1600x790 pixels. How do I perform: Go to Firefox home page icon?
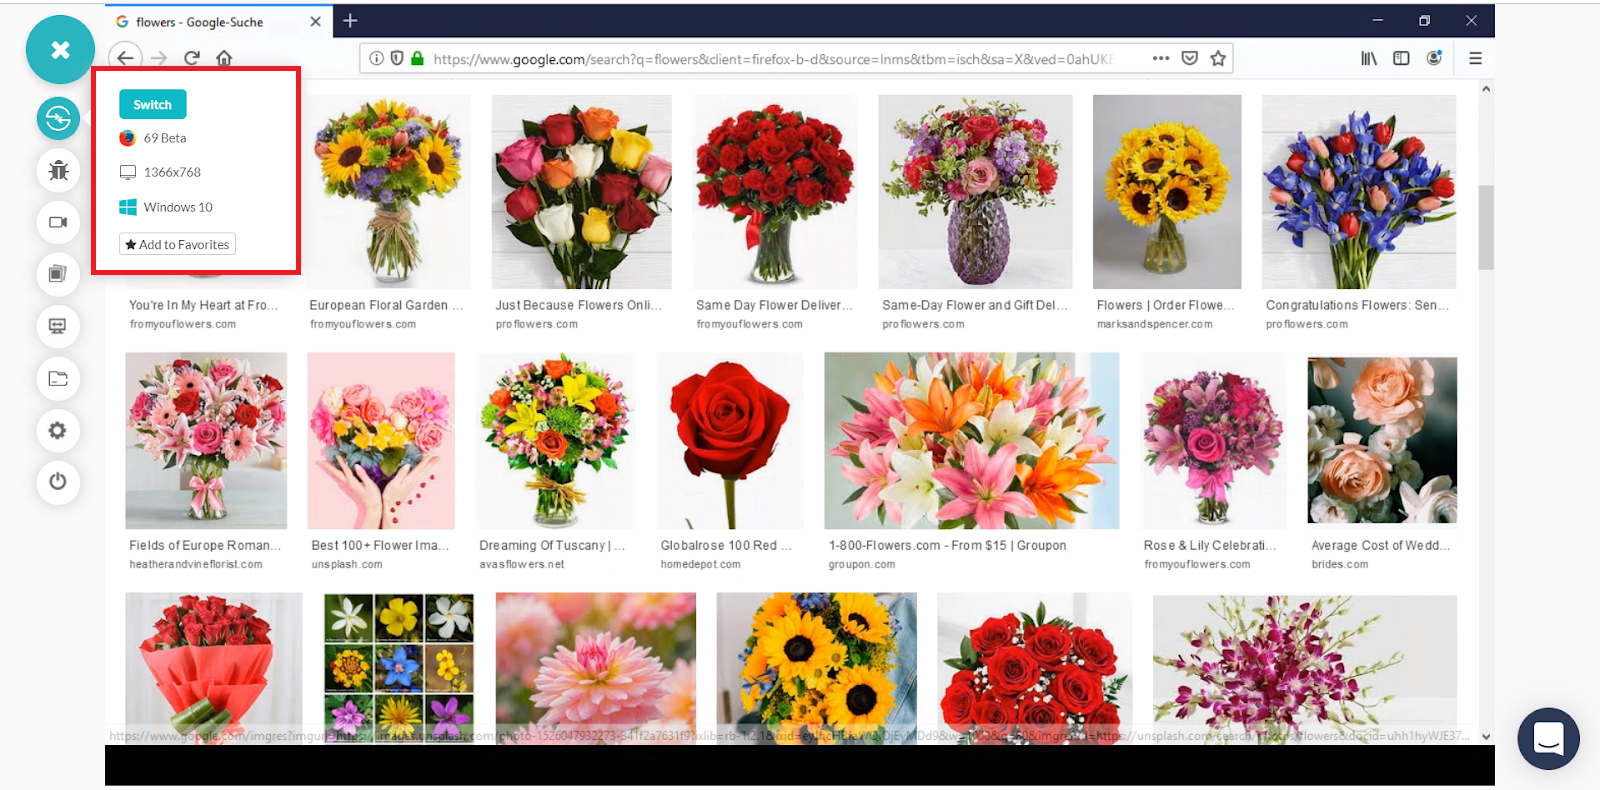pos(224,58)
